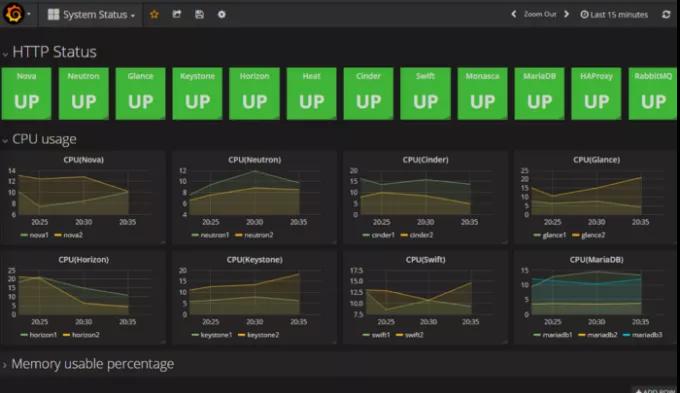The image size is (680, 393).
Task: Open the CPU(Swift) panel title menu
Action: (x=425, y=259)
